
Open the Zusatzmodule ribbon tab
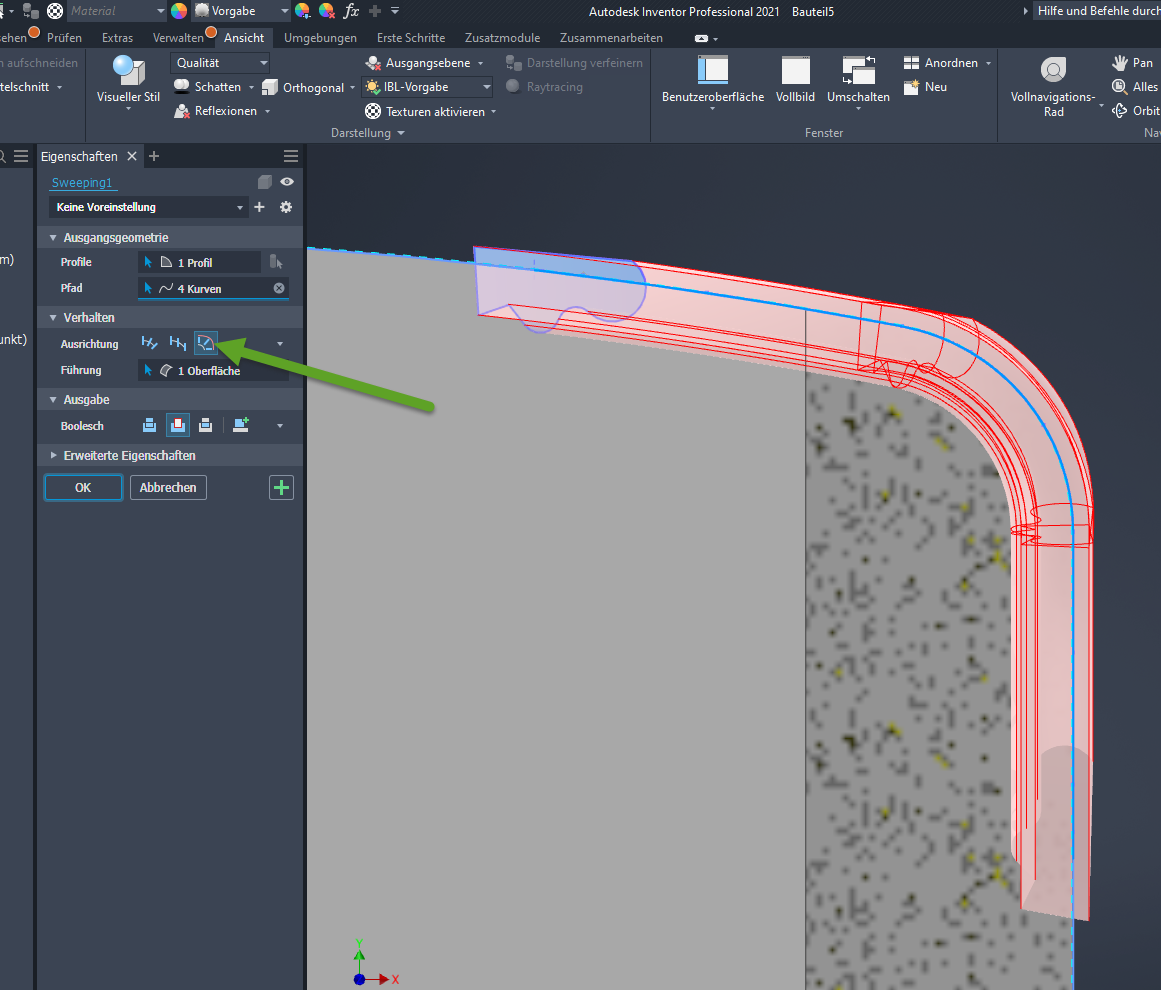coord(500,38)
